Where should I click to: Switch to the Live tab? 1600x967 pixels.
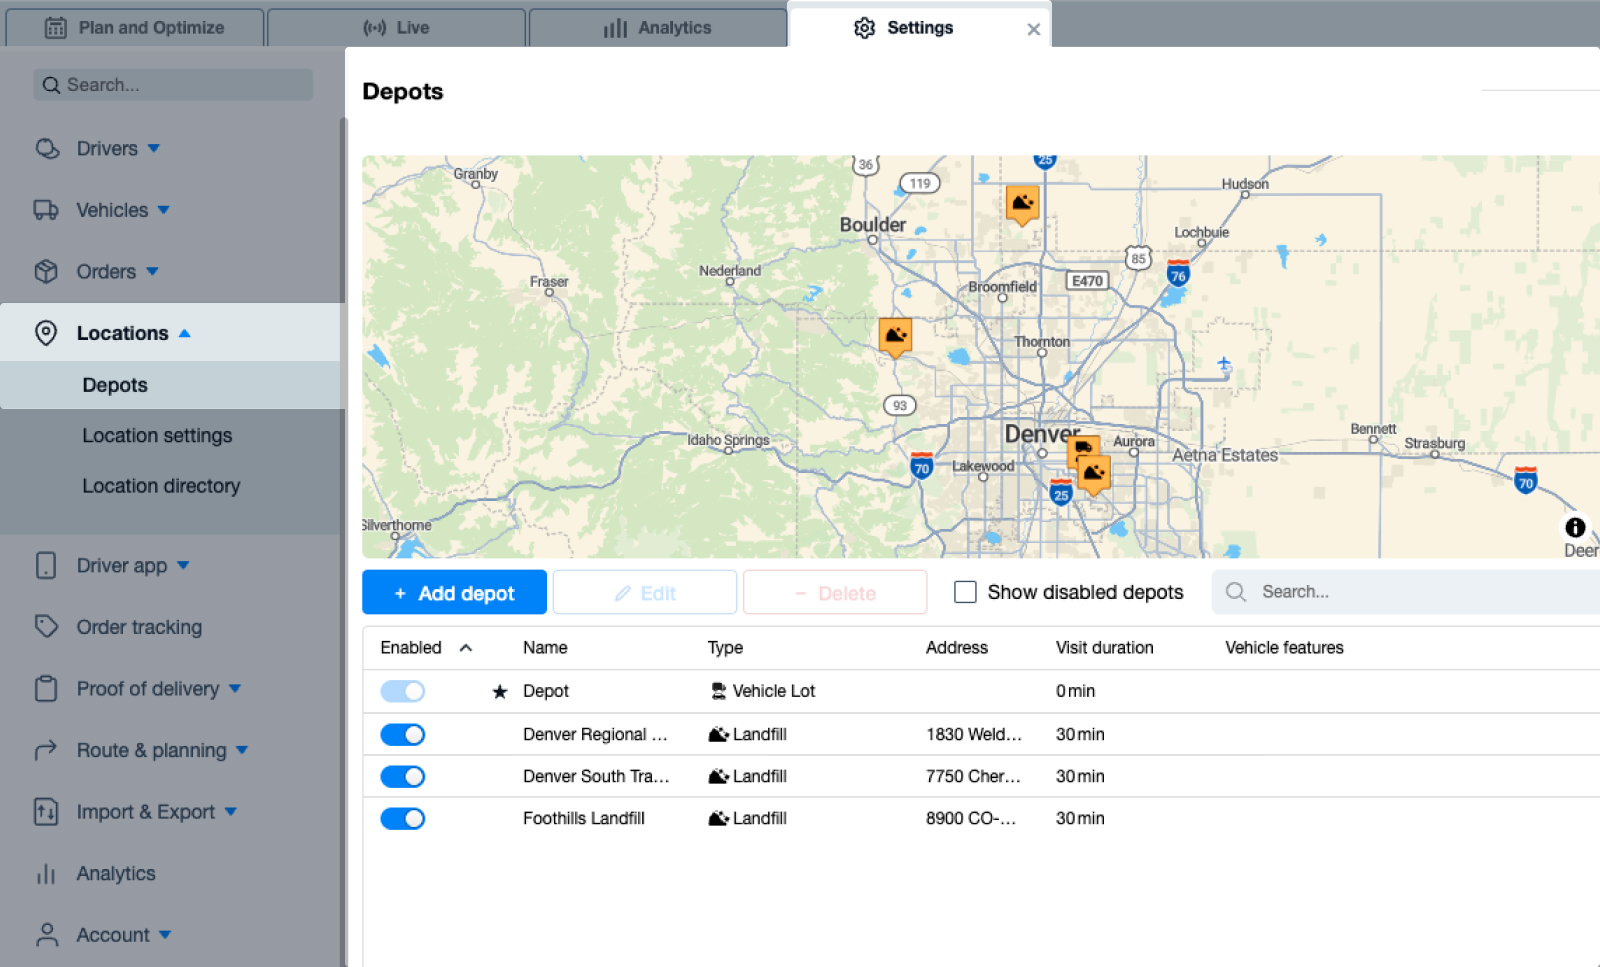pyautogui.click(x=396, y=27)
